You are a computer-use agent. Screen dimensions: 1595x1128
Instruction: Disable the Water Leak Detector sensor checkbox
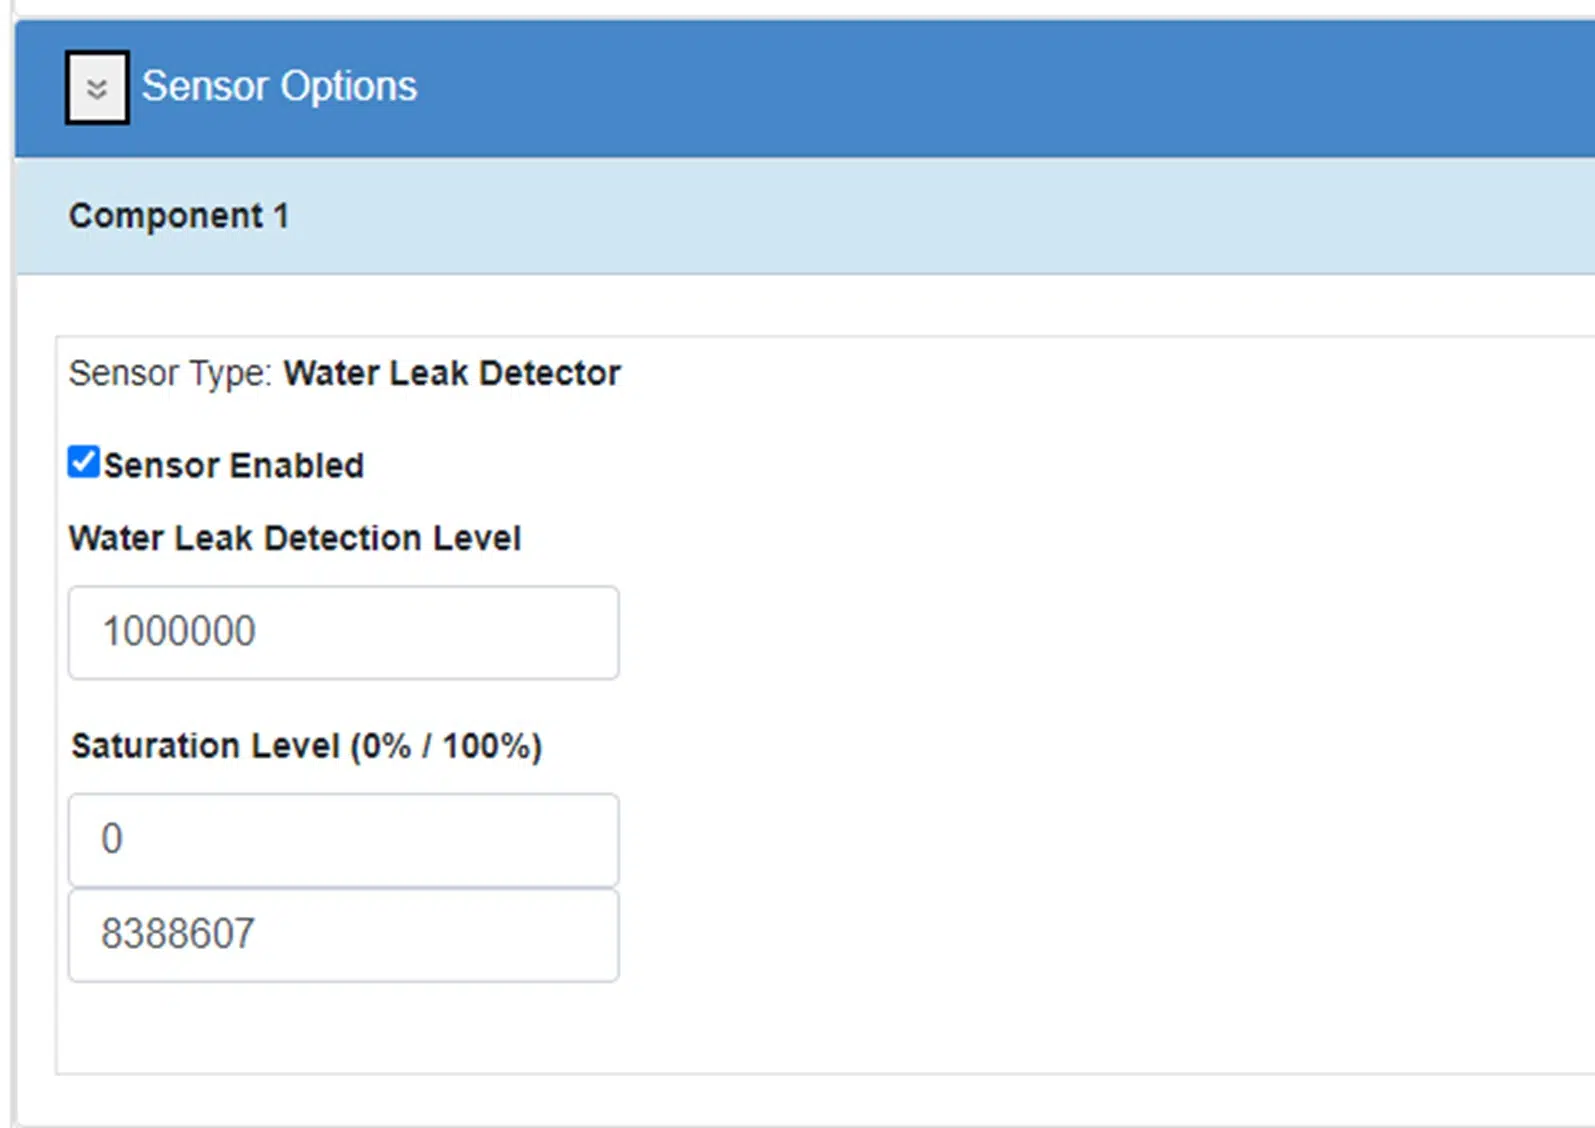pos(84,462)
